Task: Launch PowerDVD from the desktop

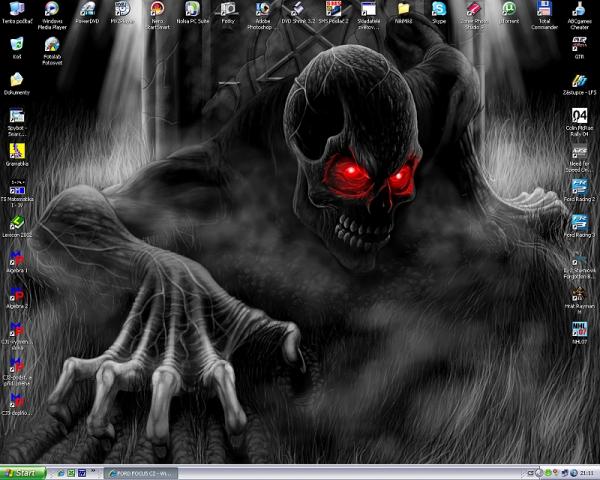Action: (88, 10)
